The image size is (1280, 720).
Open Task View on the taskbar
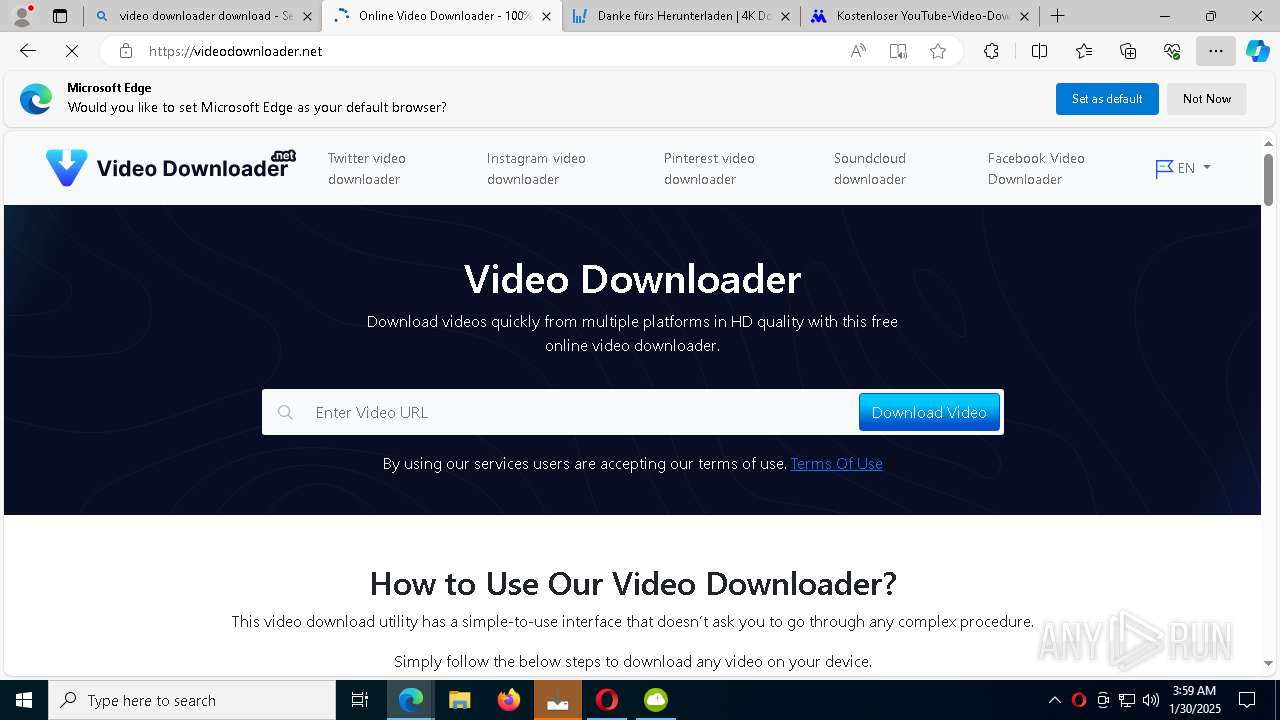coord(360,700)
